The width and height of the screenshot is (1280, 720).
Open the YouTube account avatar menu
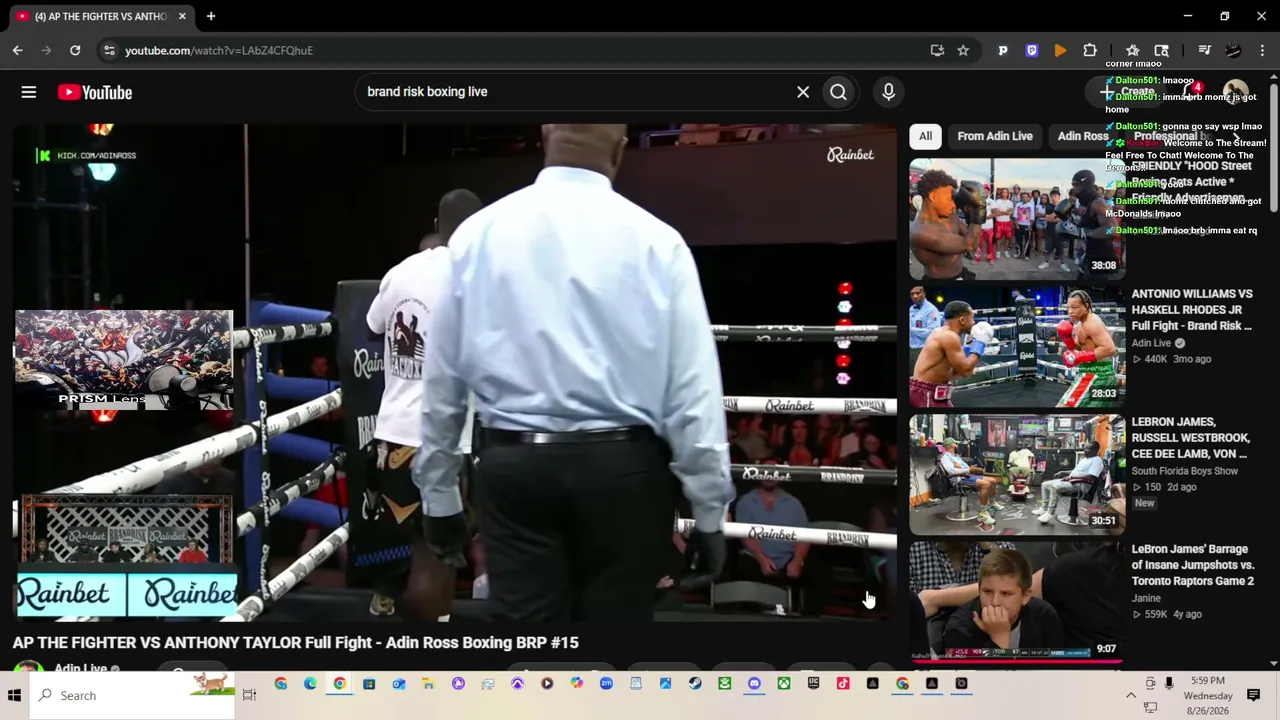pyautogui.click(x=1236, y=92)
